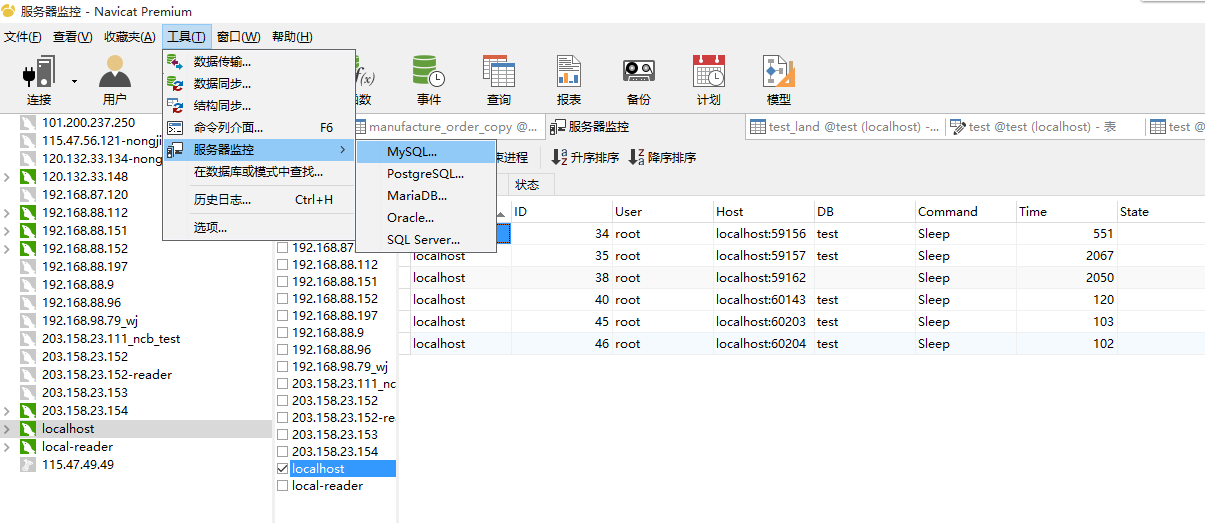Image resolution: width=1205 pixels, height=523 pixels.
Task: Switch to the test @test (localhost) - 表 tab
Action: (x=1043, y=127)
